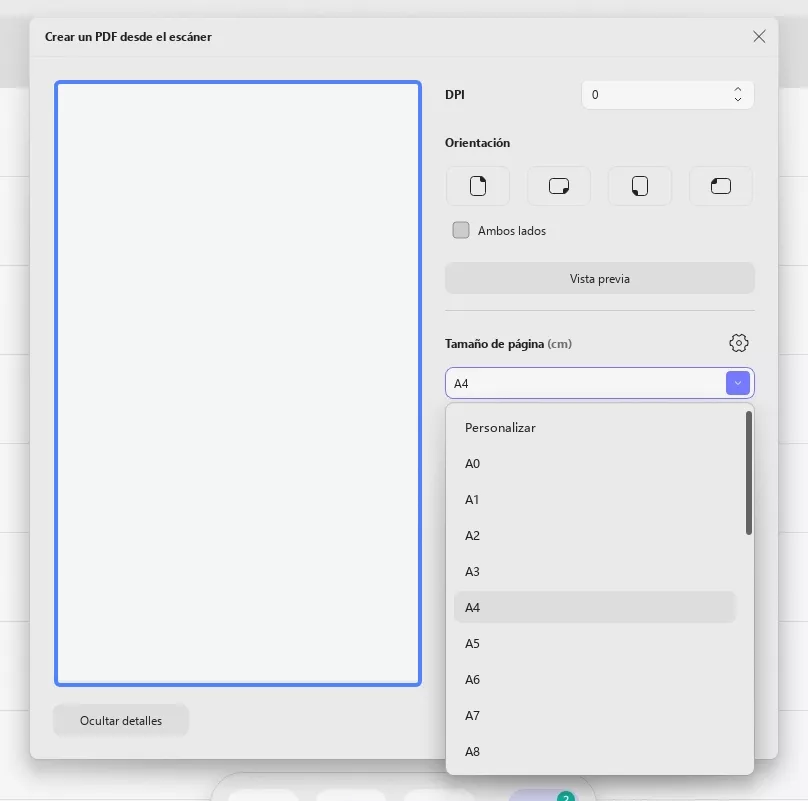Click the page size list scrollbar
Screen dimensions: 808x801
(x=748, y=473)
